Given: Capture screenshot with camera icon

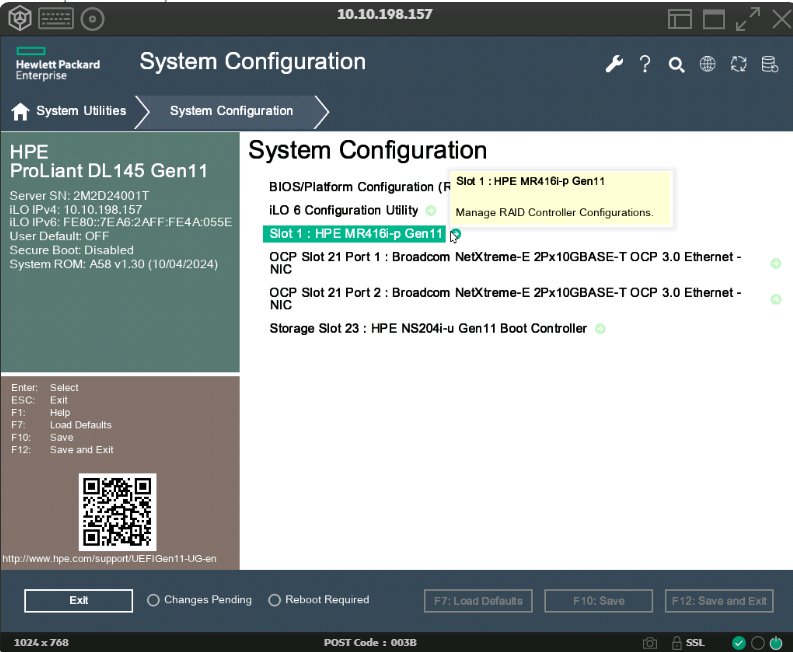Looking at the screenshot, I should (x=650, y=643).
